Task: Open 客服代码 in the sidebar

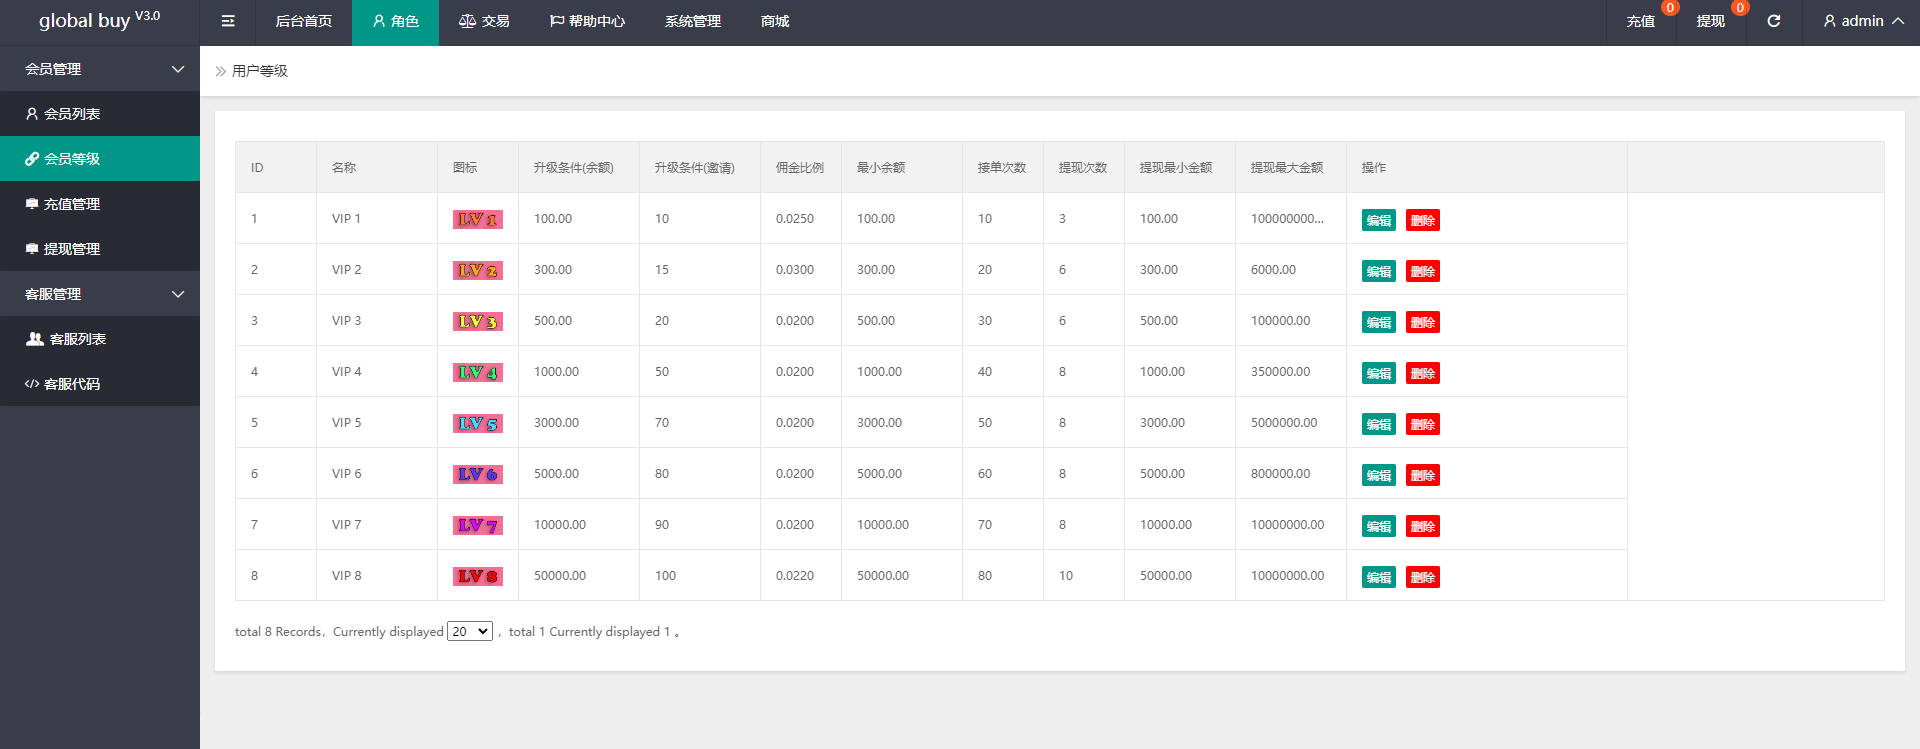Action: 100,384
